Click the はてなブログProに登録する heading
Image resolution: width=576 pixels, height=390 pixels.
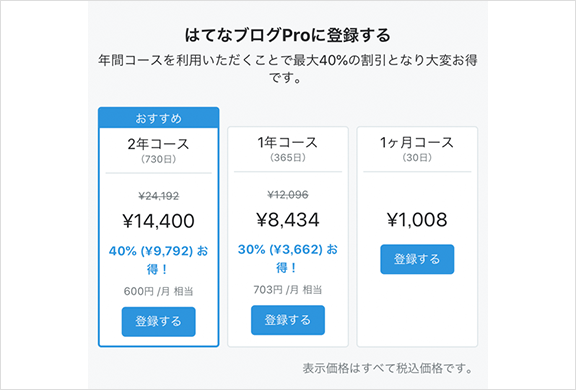point(288,35)
